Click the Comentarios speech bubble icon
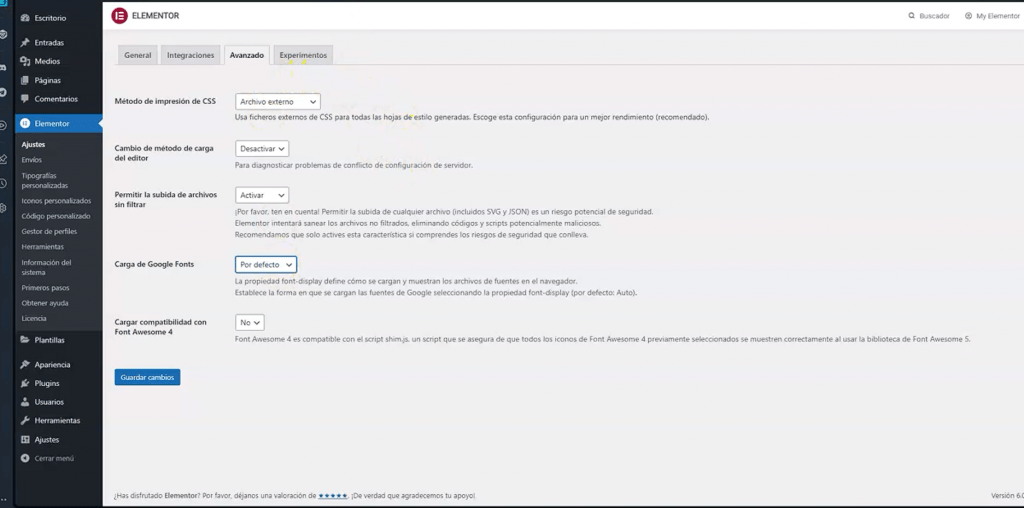Image resolution: width=1024 pixels, height=508 pixels. 25,99
